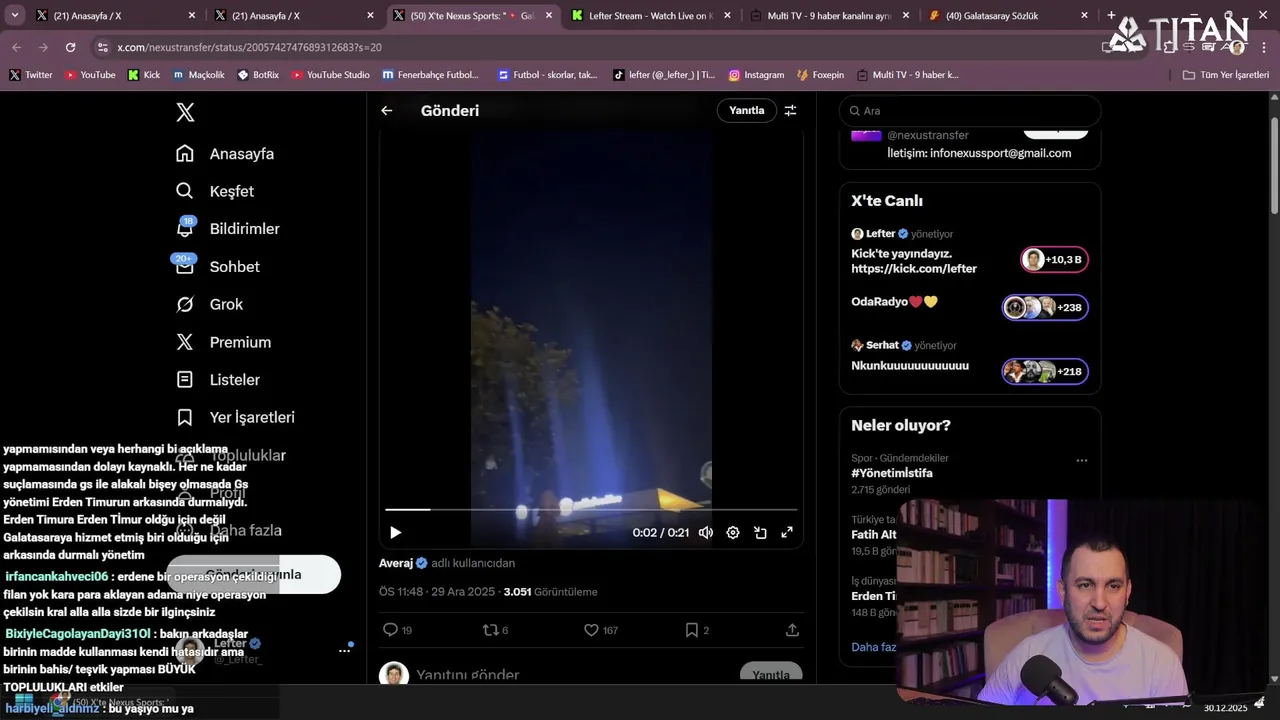This screenshot has height=720, width=1280.
Task: Open Instagram bookmark
Action: point(756,75)
